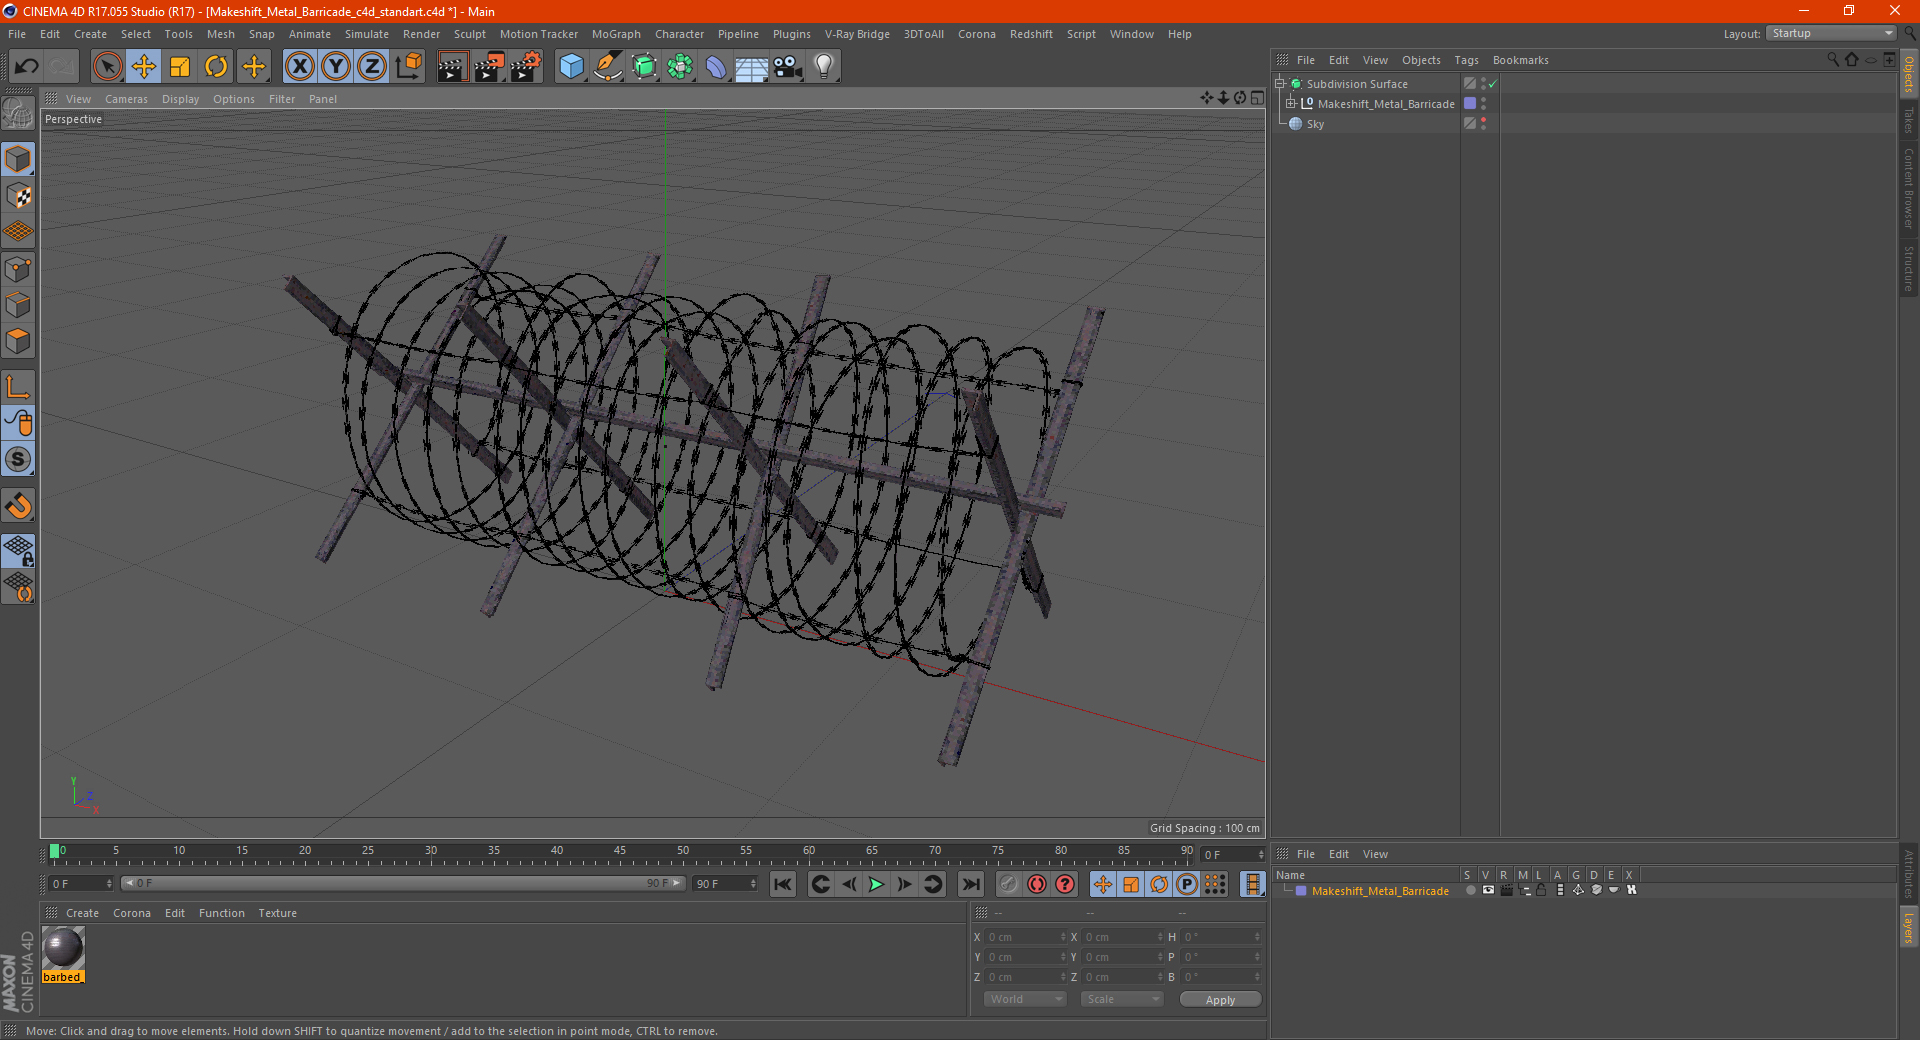Viewport: 1920px width, 1040px height.
Task: Add a Cube primitive object
Action: tap(571, 67)
